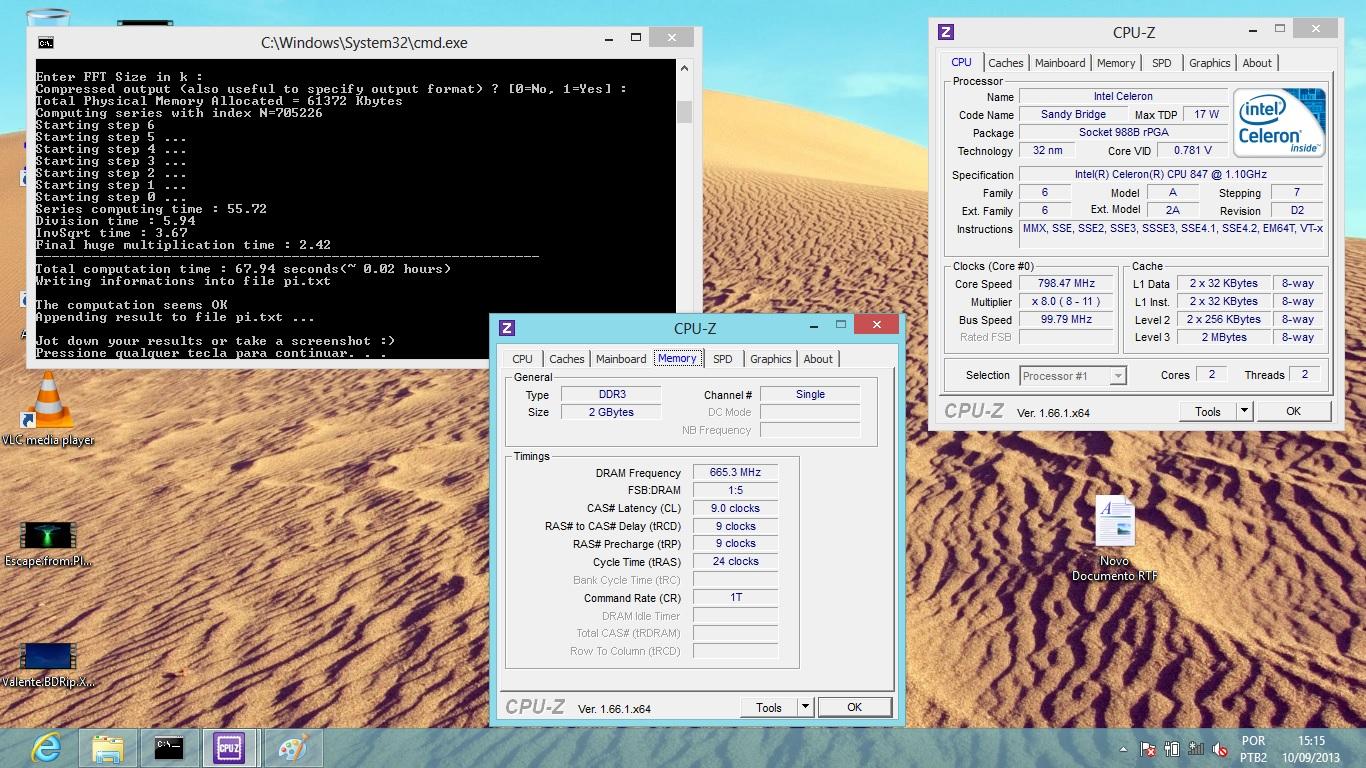Image resolution: width=1366 pixels, height=768 pixels.
Task: Click the POR PTB2 language indicator
Action: (x=1253, y=749)
